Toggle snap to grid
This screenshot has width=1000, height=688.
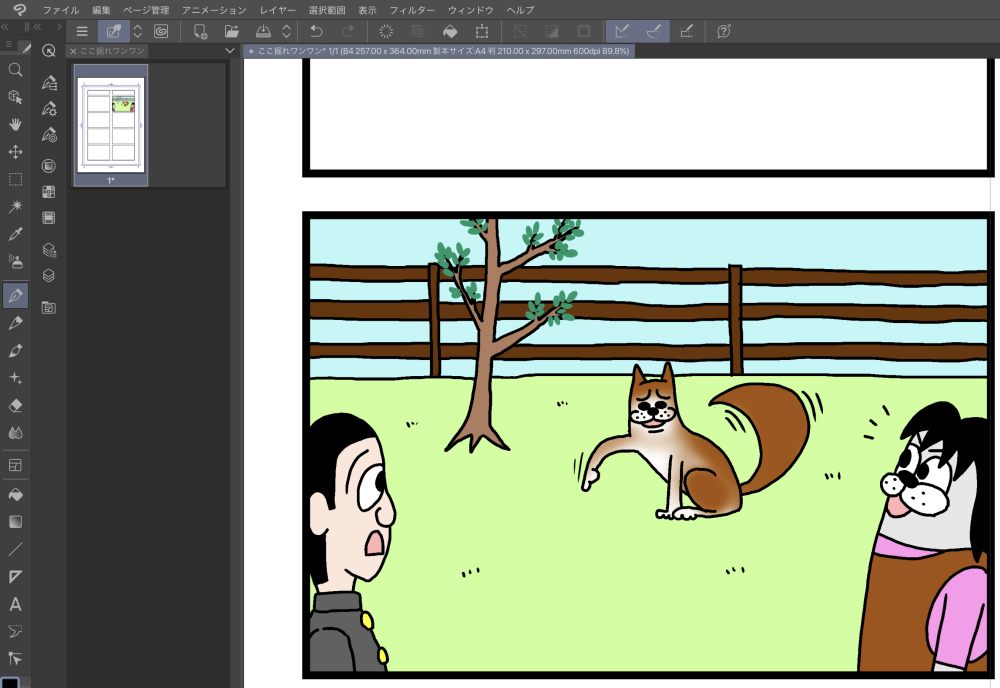(686, 31)
